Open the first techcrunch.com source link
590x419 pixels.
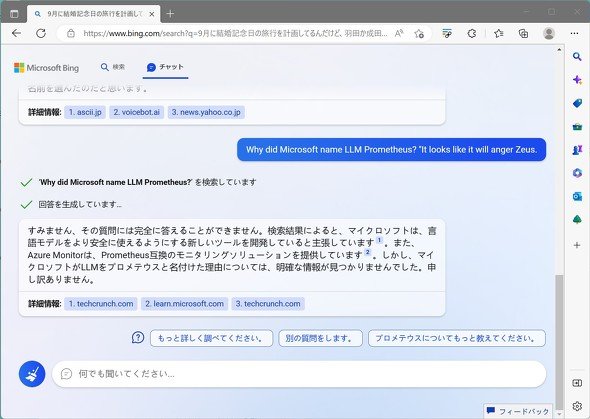click(101, 304)
